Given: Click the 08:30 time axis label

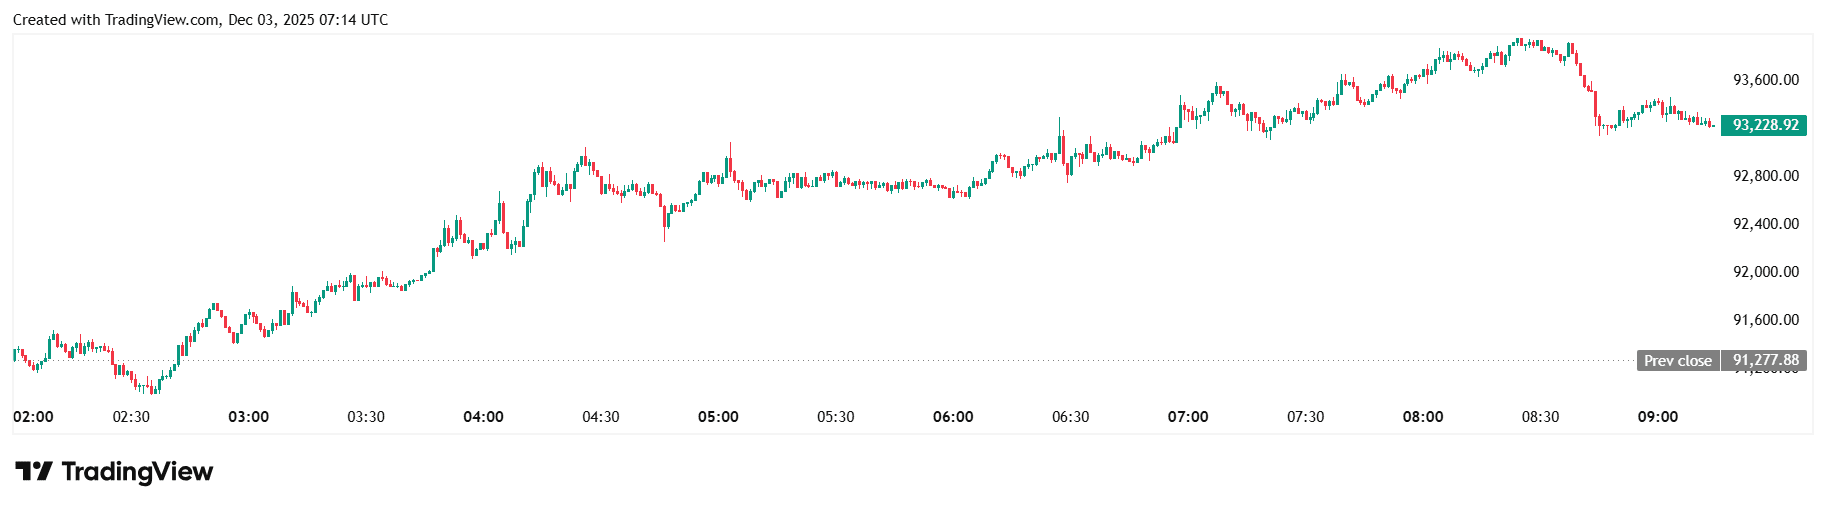Looking at the screenshot, I should coord(1540,417).
